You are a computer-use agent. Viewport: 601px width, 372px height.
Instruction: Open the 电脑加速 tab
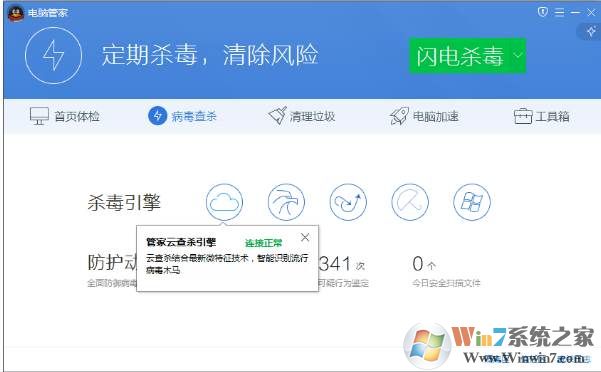424,116
